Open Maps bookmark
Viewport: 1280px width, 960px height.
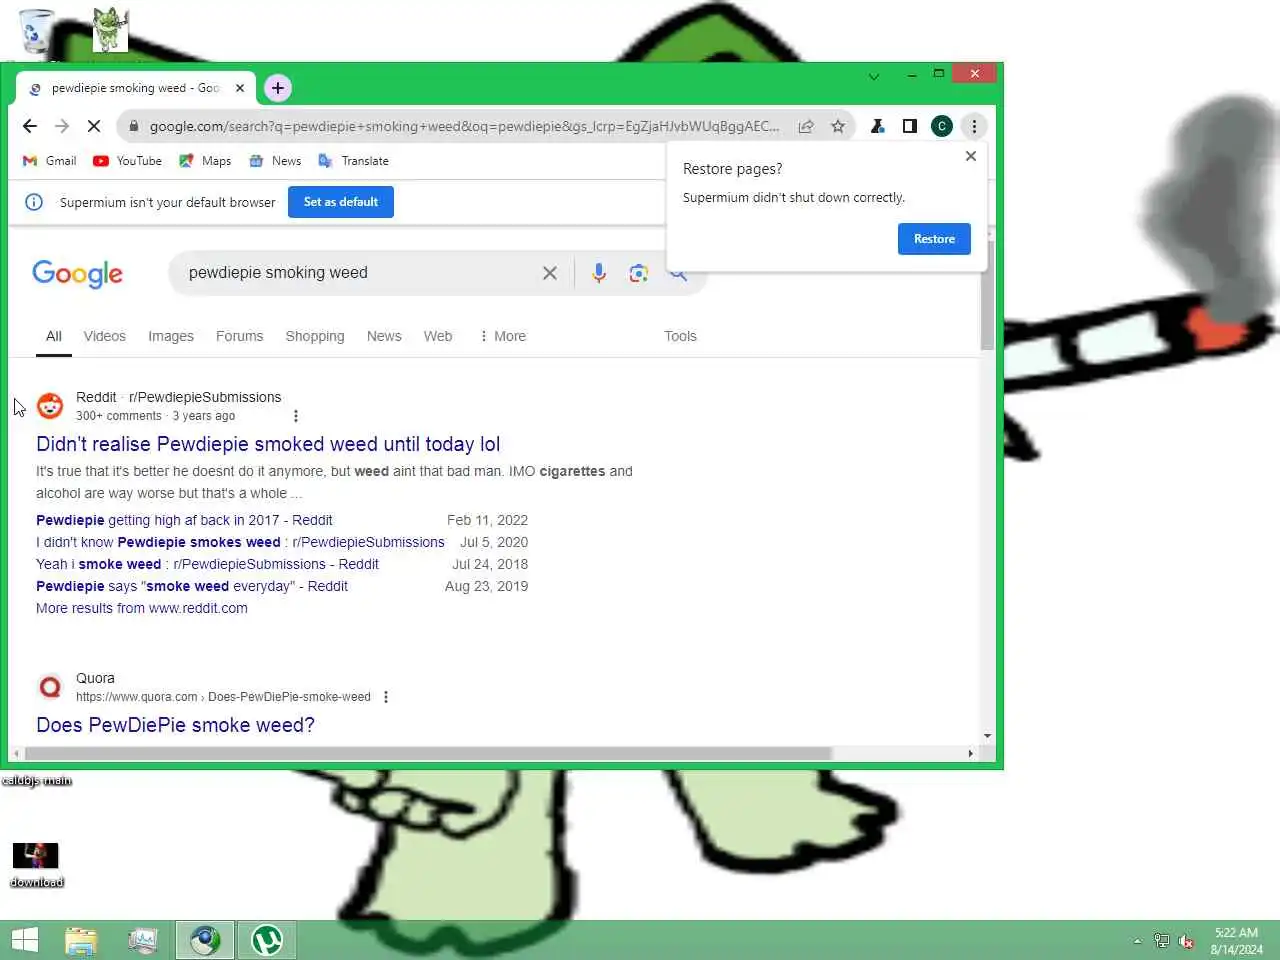[205, 161]
